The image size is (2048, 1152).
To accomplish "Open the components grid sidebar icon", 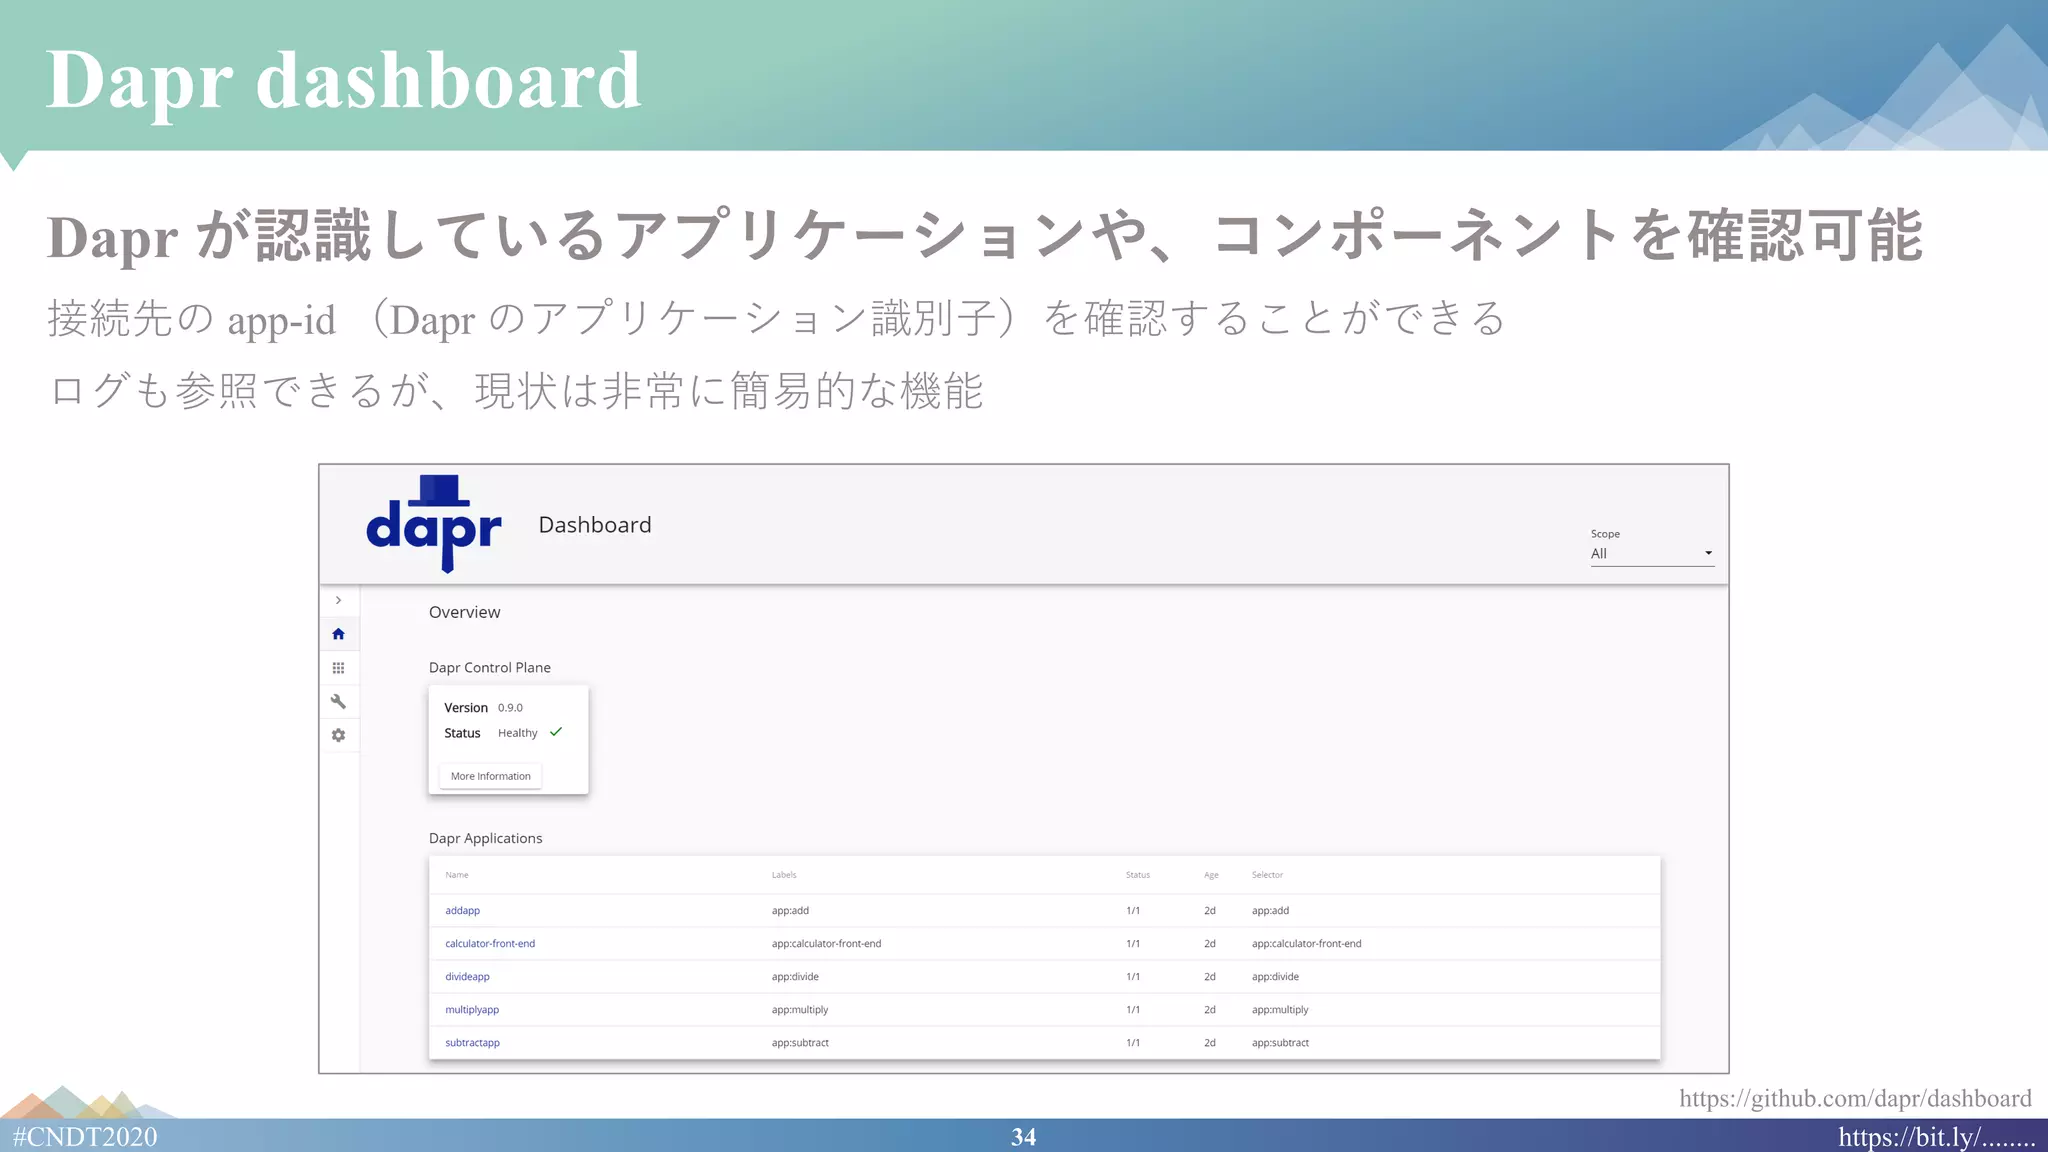I will click(338, 668).
